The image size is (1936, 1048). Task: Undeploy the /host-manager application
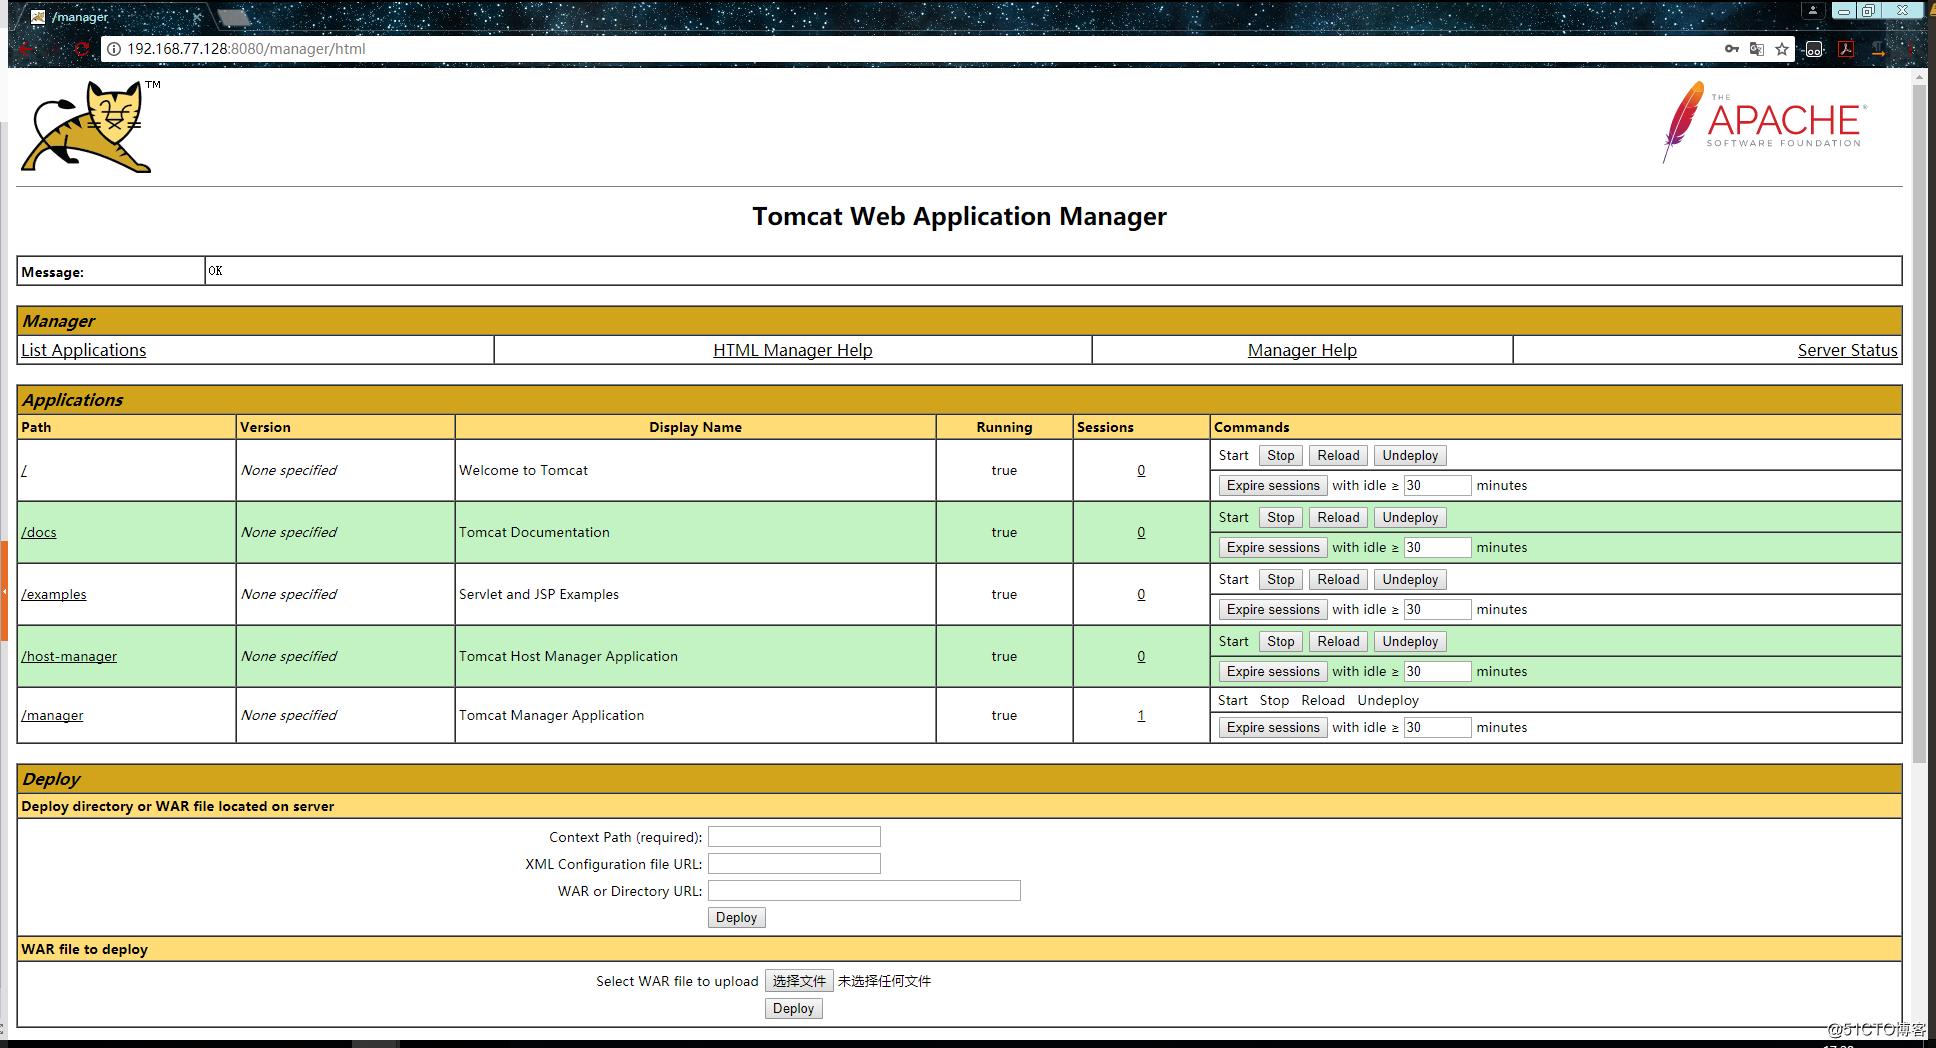click(1410, 641)
